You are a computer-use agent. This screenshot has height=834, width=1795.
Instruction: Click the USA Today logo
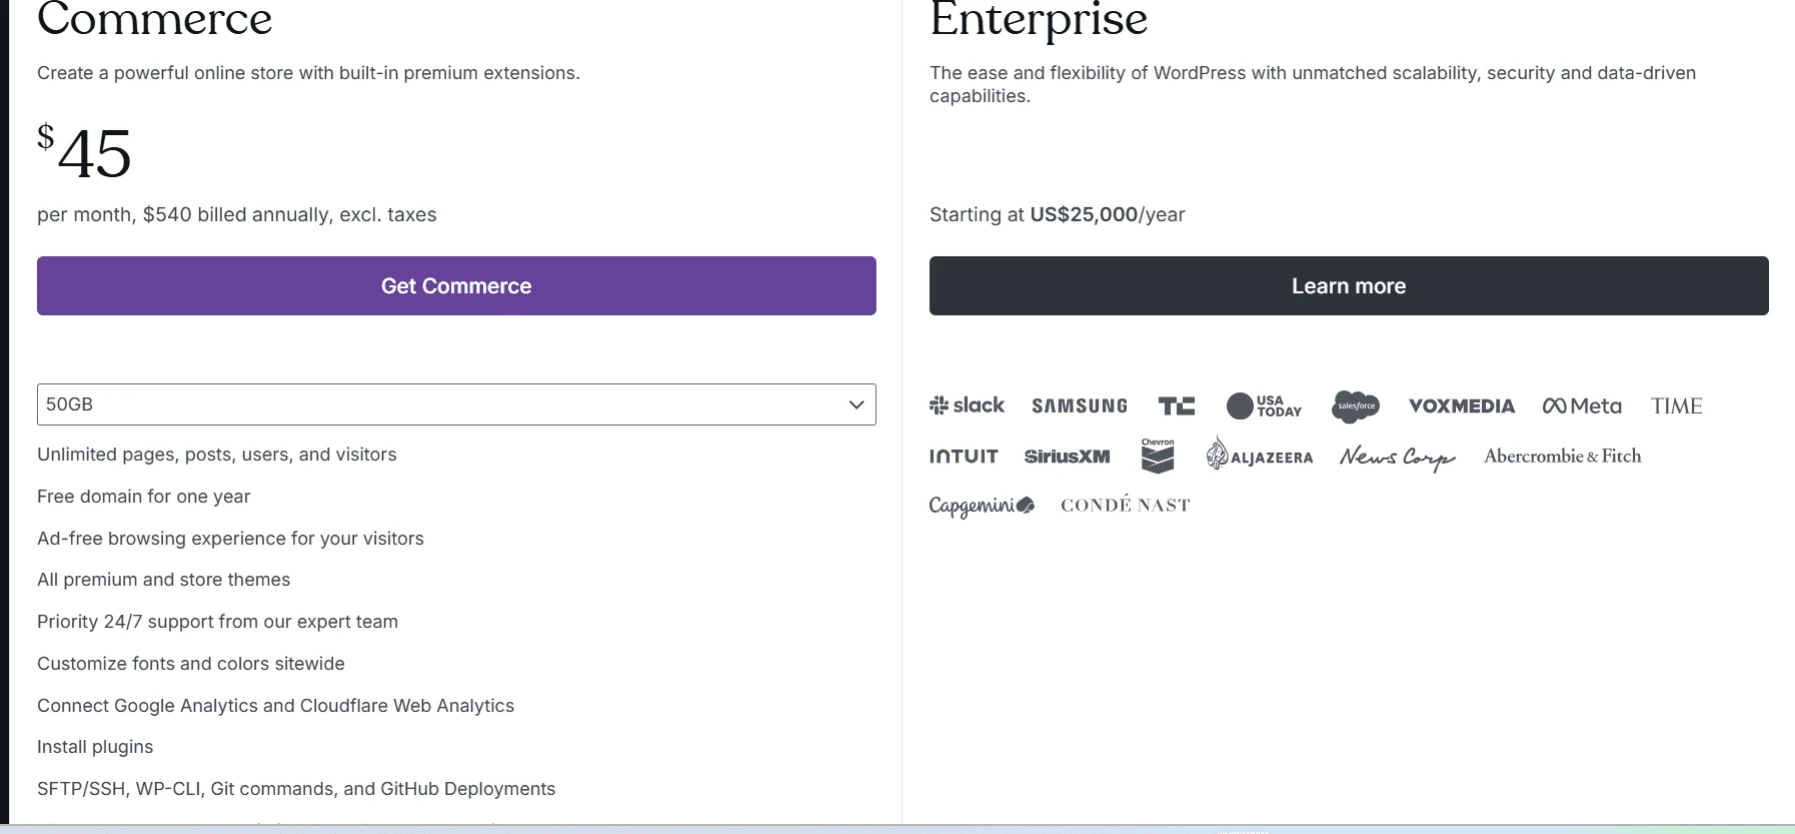(x=1264, y=405)
